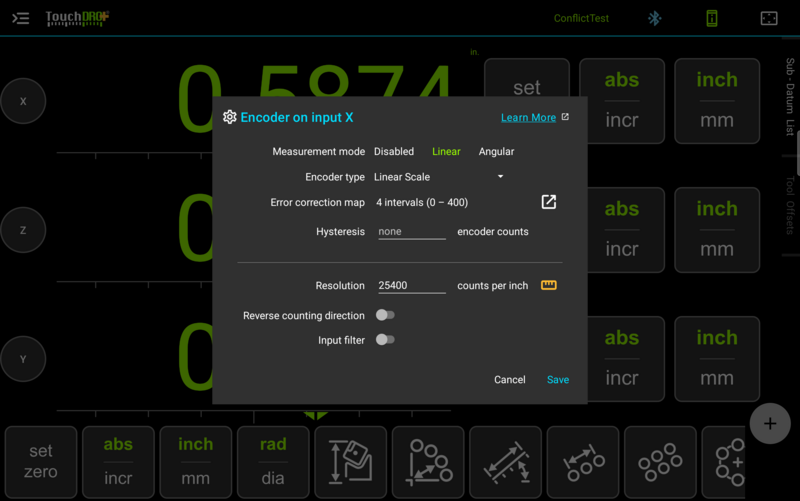Image resolution: width=800 pixels, height=501 pixels.
Task: Tap the Z axis round button
Action: point(23,230)
